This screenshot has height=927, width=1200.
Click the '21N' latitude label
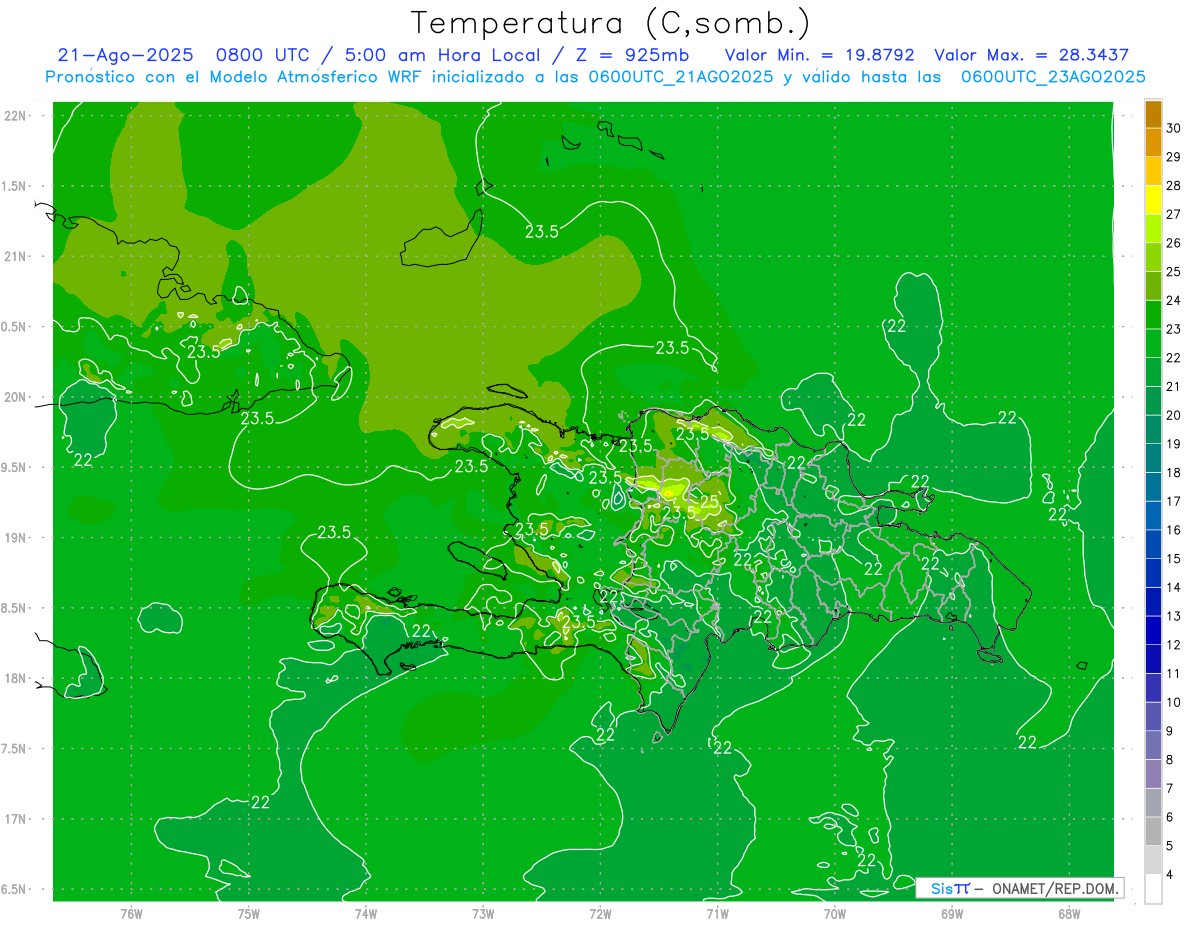tap(15, 256)
